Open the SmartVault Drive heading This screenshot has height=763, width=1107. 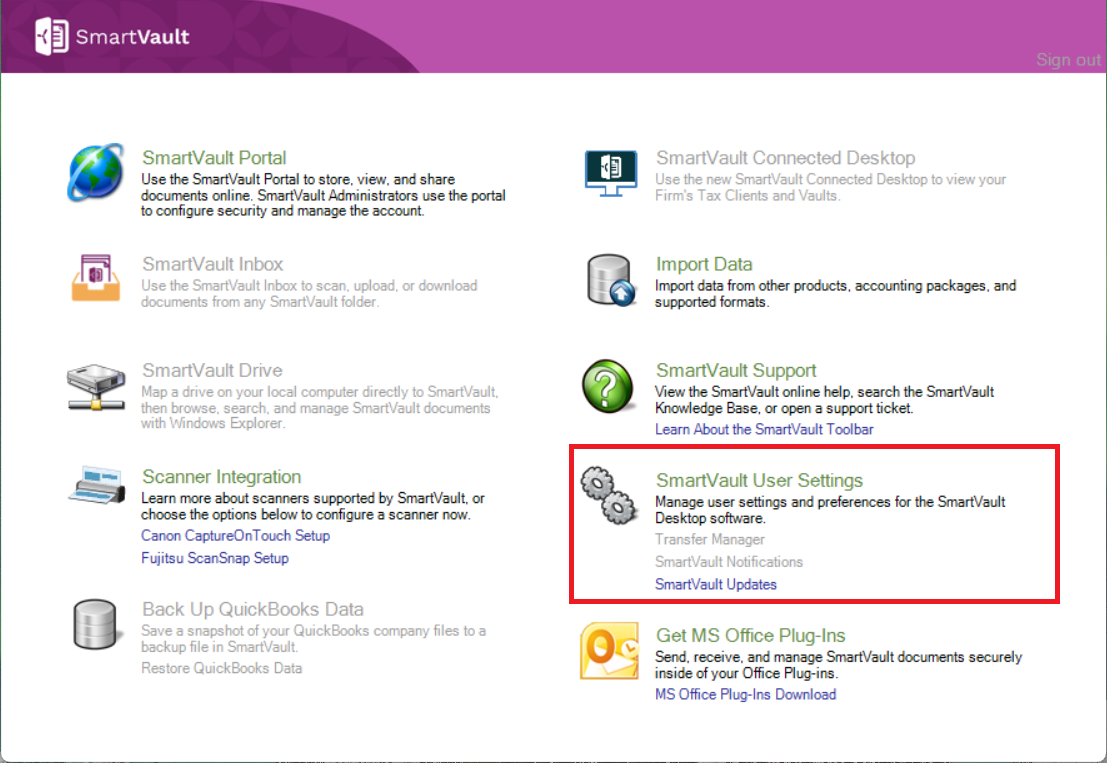pos(212,370)
